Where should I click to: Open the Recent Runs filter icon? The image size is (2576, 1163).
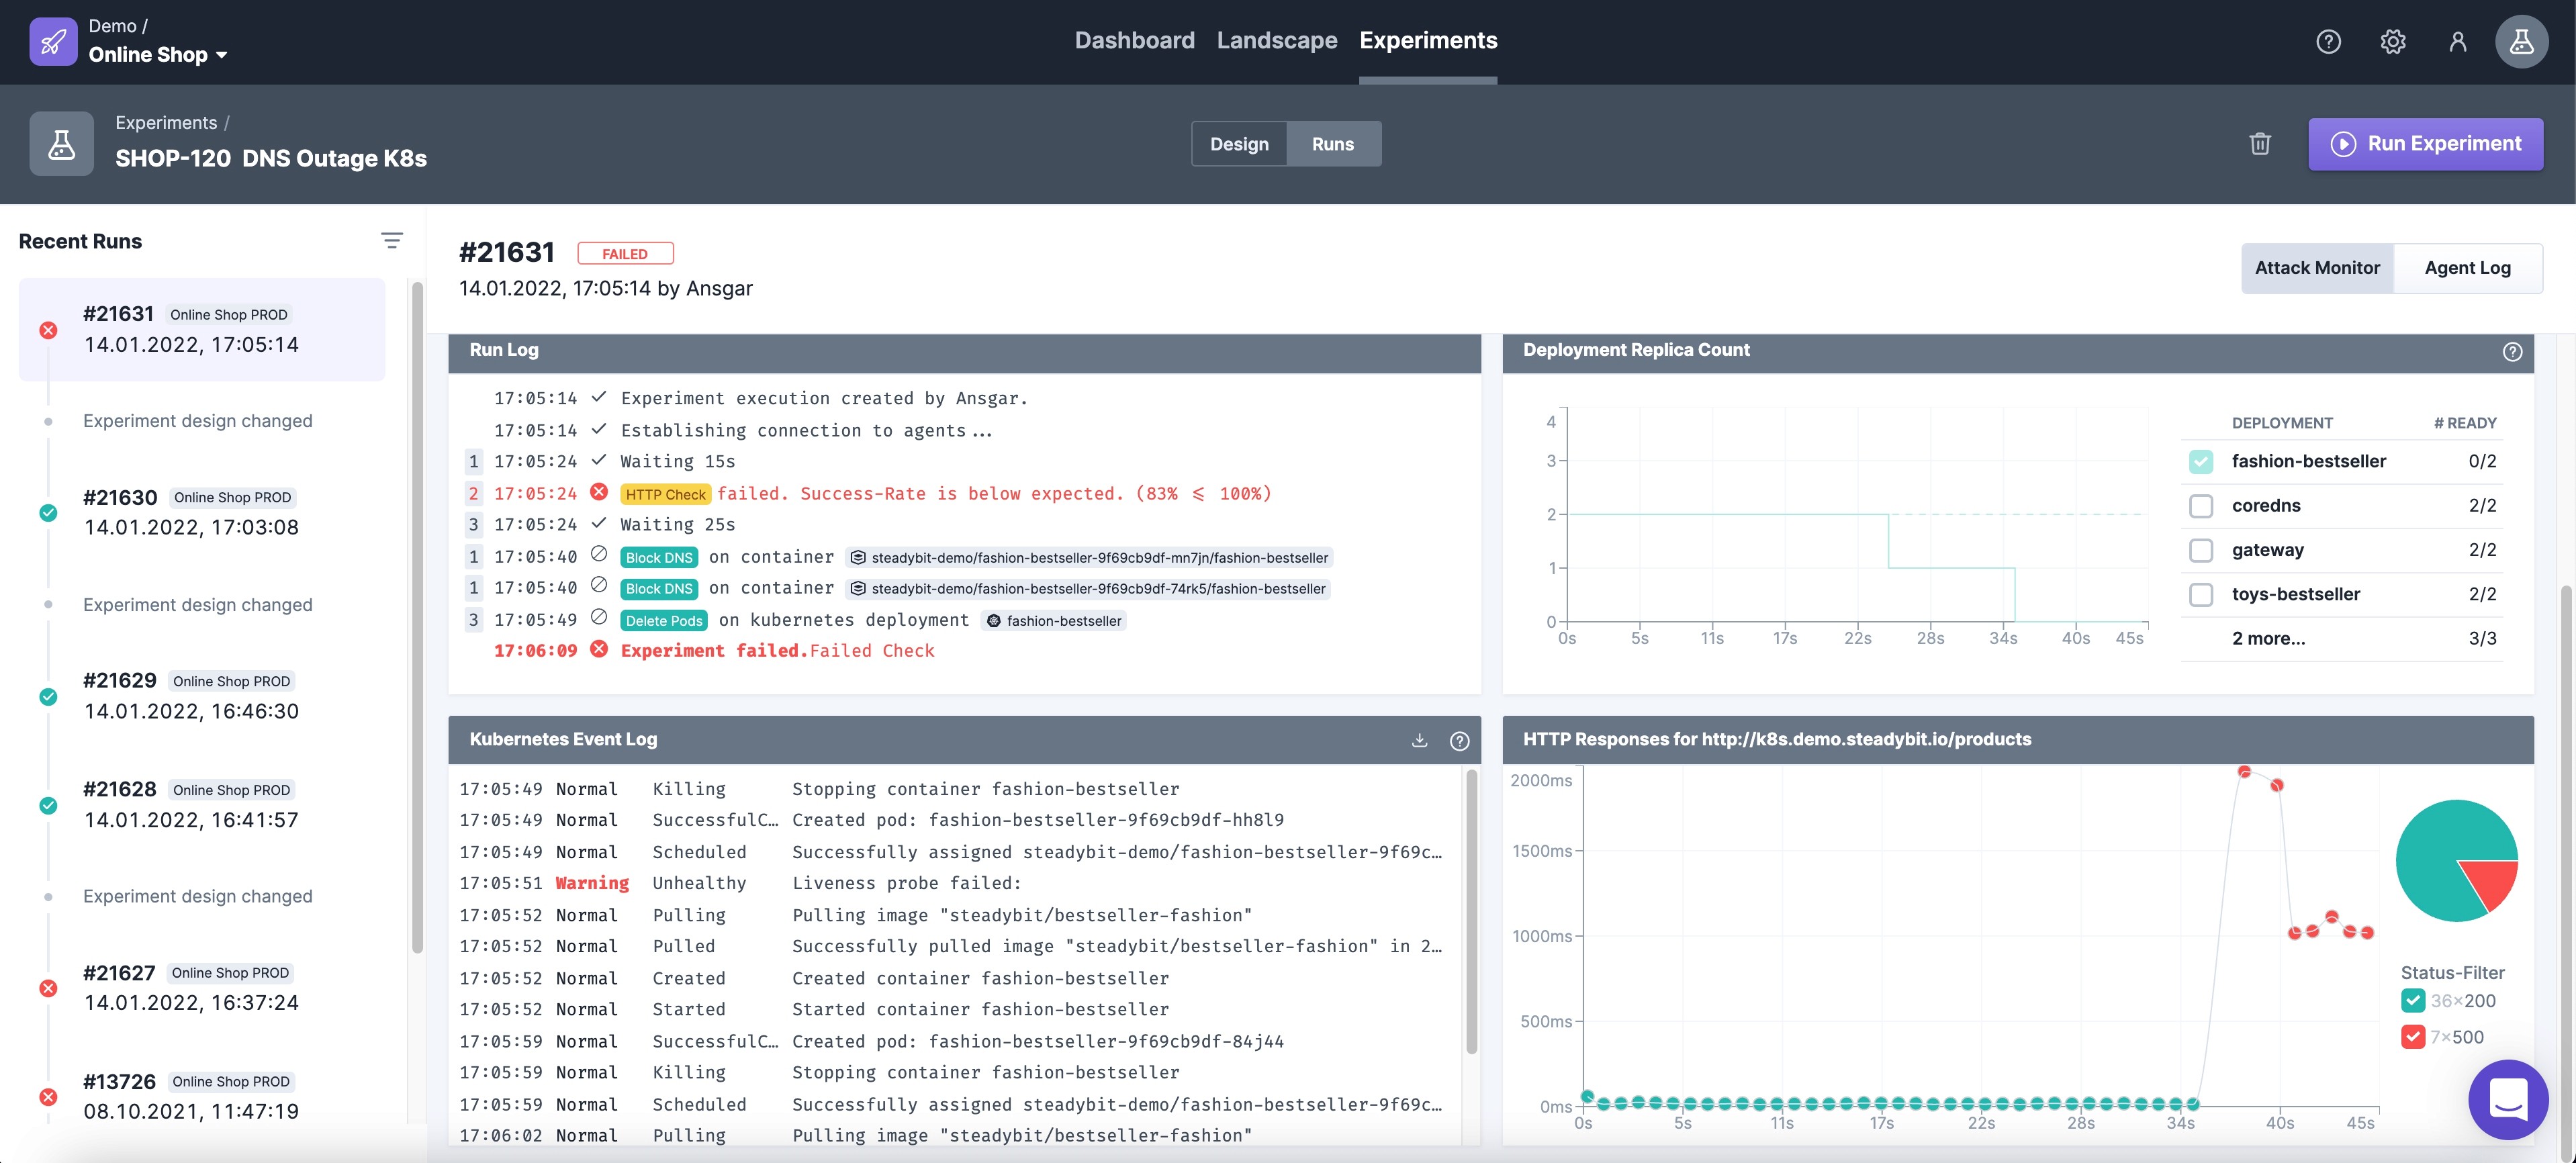(x=392, y=240)
